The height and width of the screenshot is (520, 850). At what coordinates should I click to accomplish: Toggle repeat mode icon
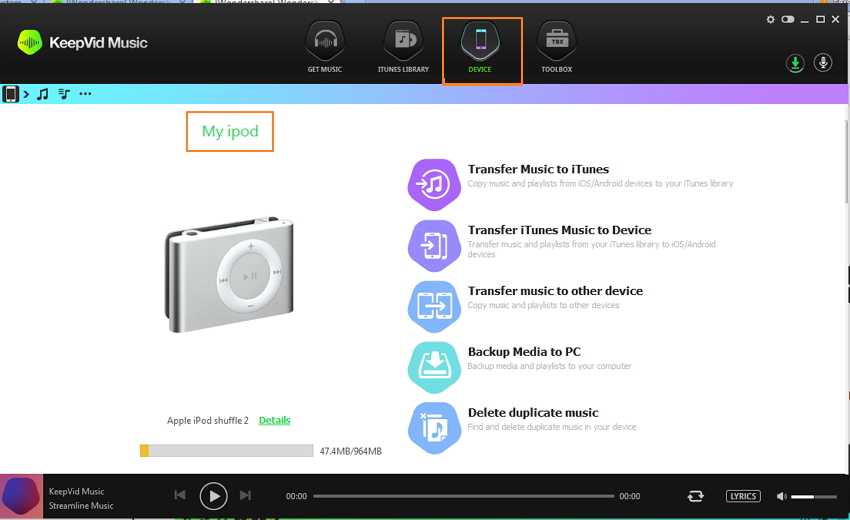click(x=696, y=496)
